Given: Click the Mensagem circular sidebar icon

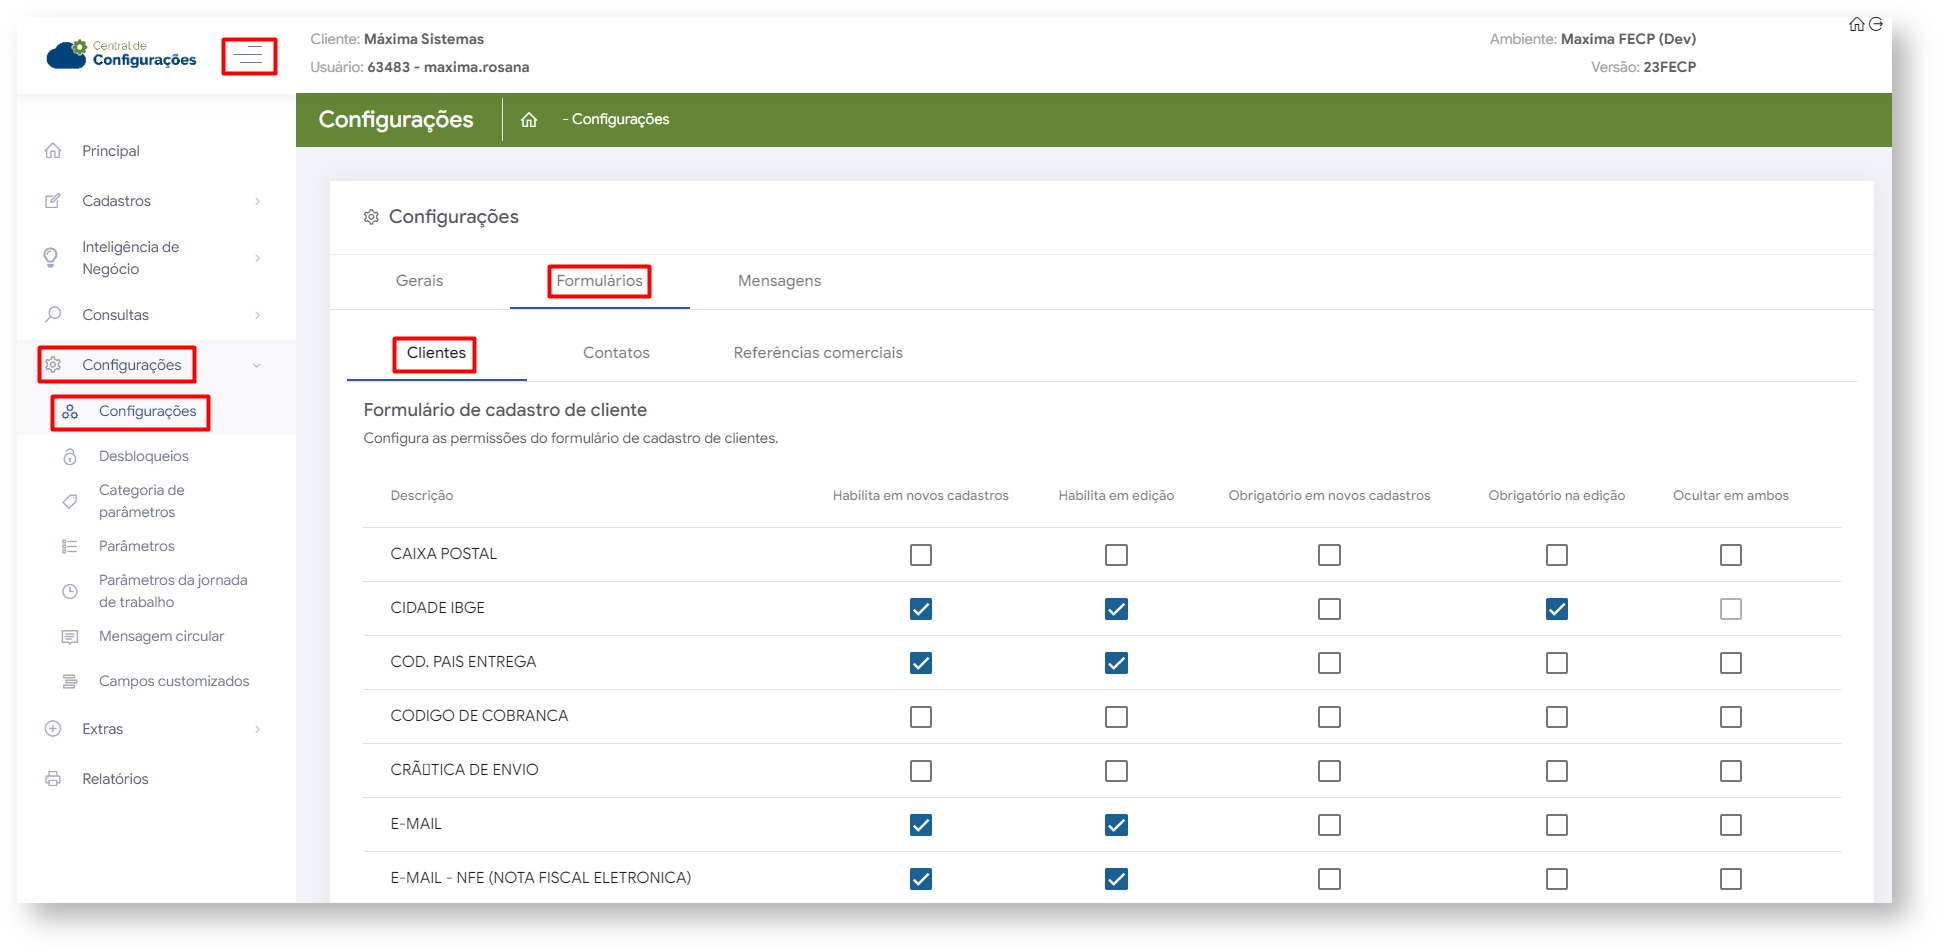Looking at the screenshot, I should click(x=70, y=637).
